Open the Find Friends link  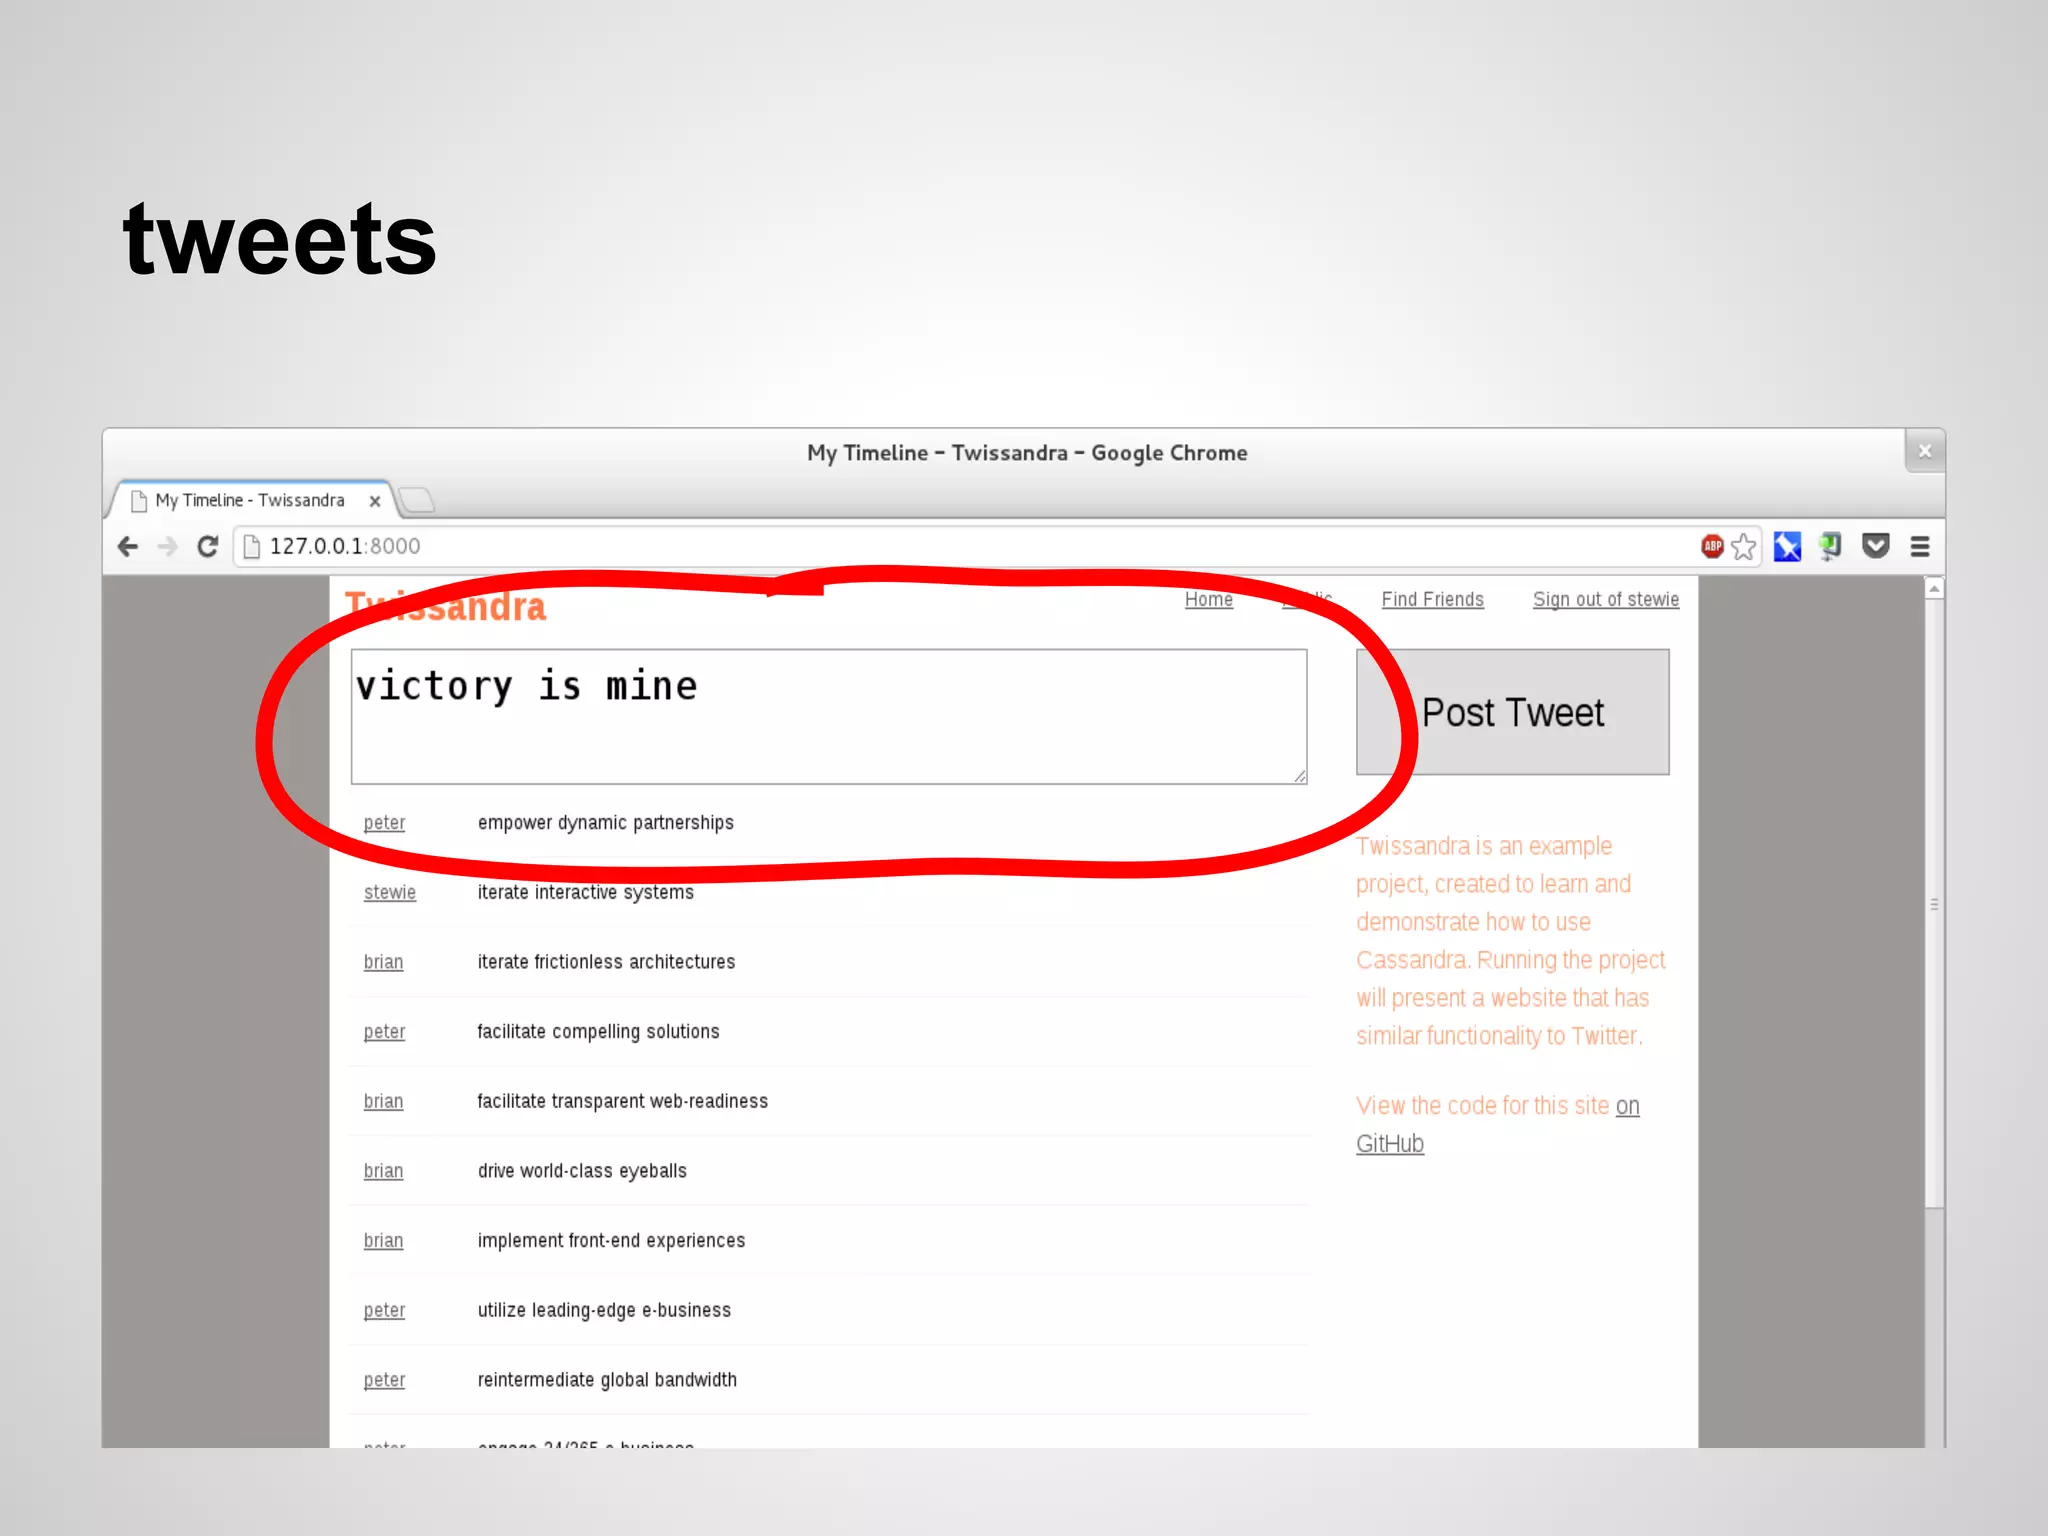1432,599
